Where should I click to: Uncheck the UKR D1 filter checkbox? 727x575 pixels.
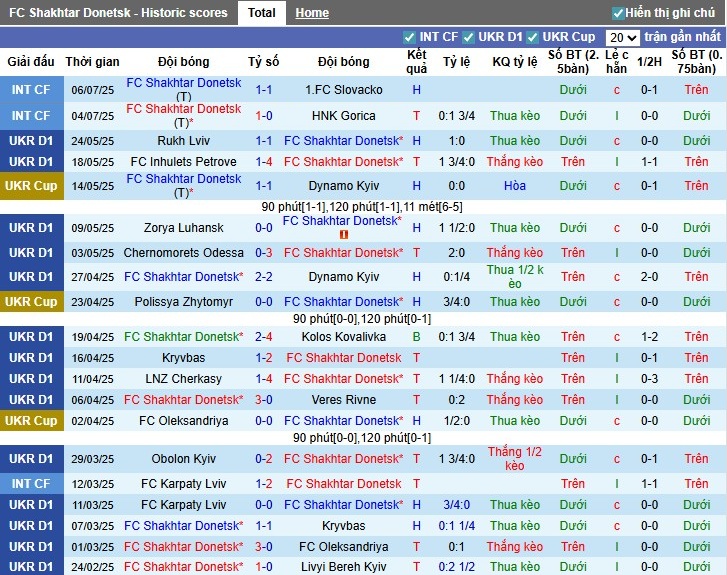[469, 37]
